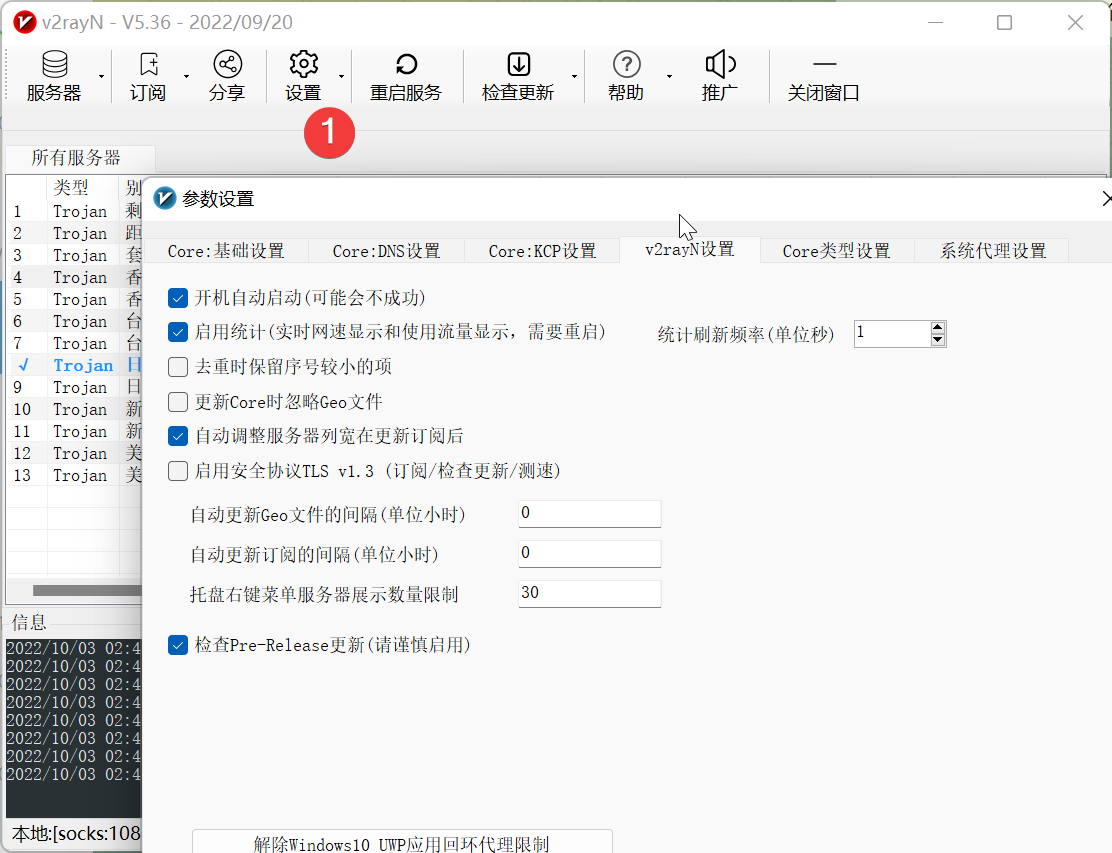Viewport: 1112px width, 853px height.
Task: Select server row 7 Trojan
Action: coord(74,343)
